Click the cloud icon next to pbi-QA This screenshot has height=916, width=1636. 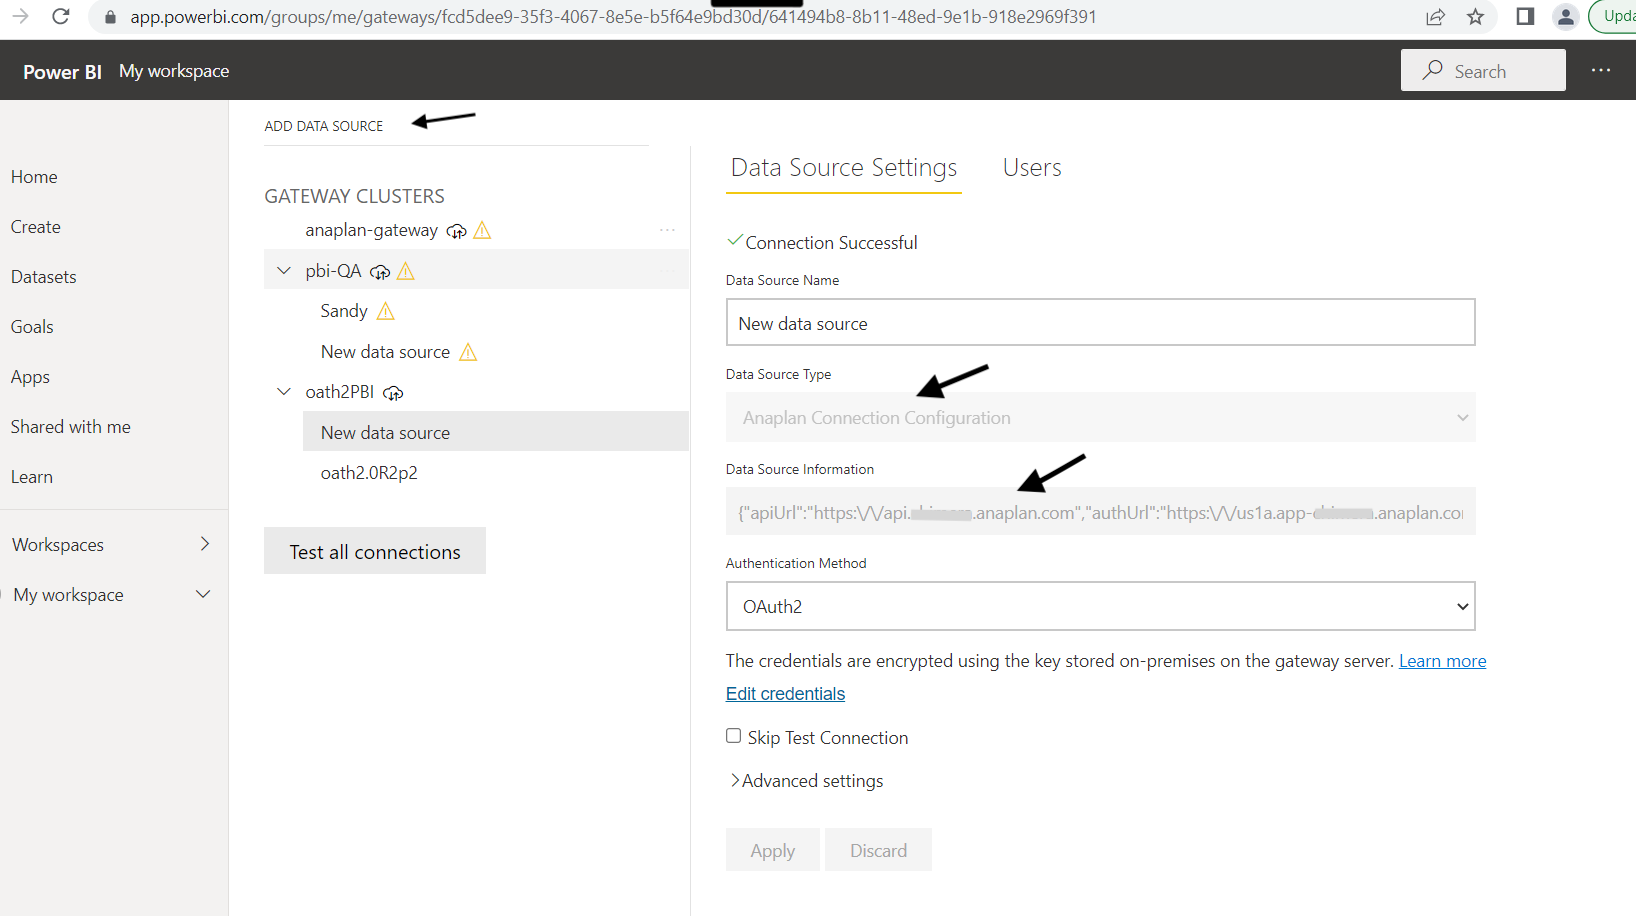(380, 271)
